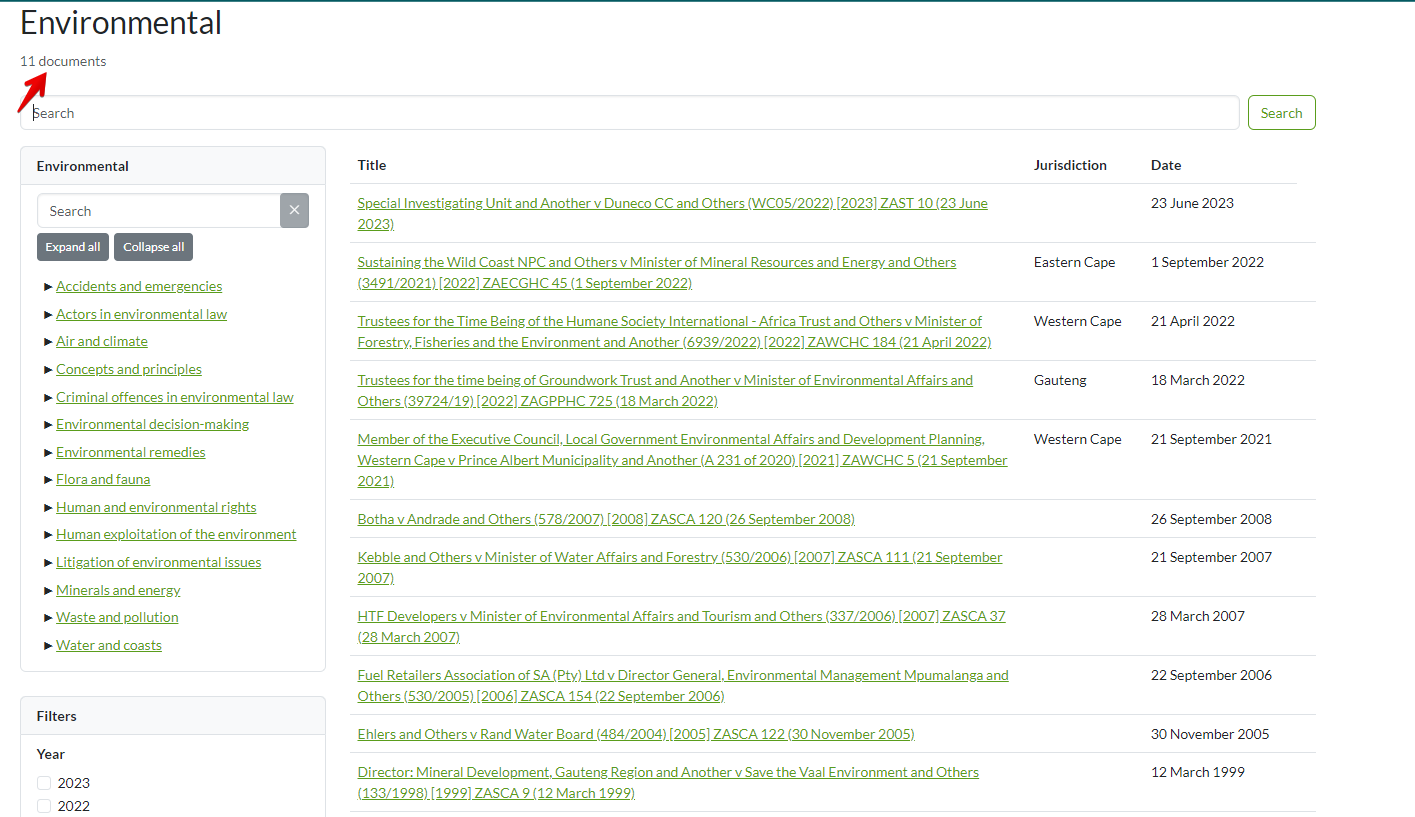Expand the Accidents and emergencies arrow
1415x817 pixels.
click(x=48, y=287)
